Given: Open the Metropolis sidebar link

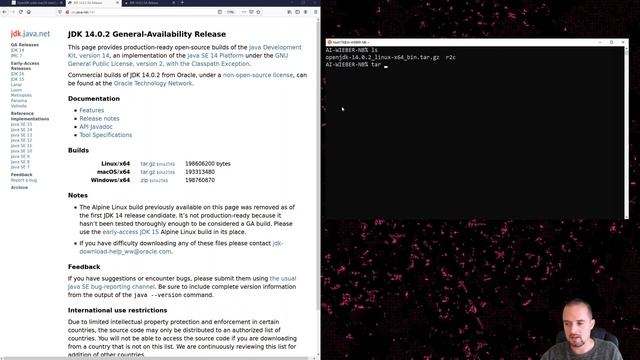Looking at the screenshot, I should 21,95.
